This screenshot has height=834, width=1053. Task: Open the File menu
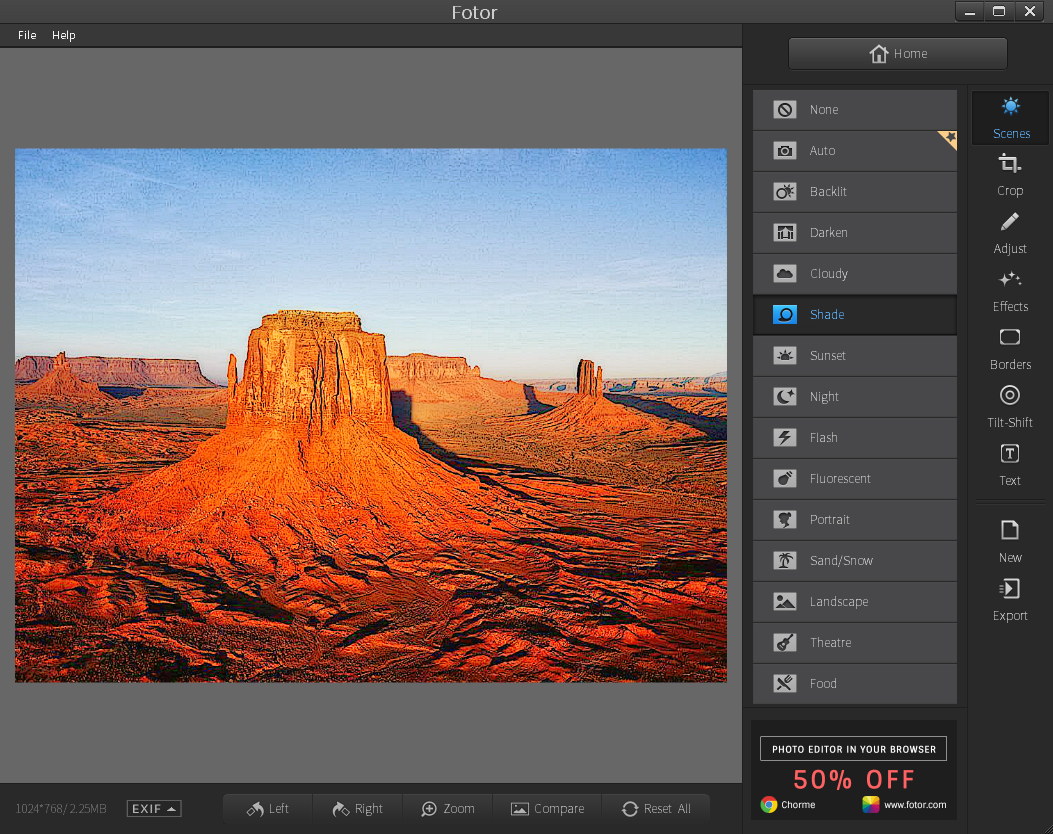pos(27,35)
